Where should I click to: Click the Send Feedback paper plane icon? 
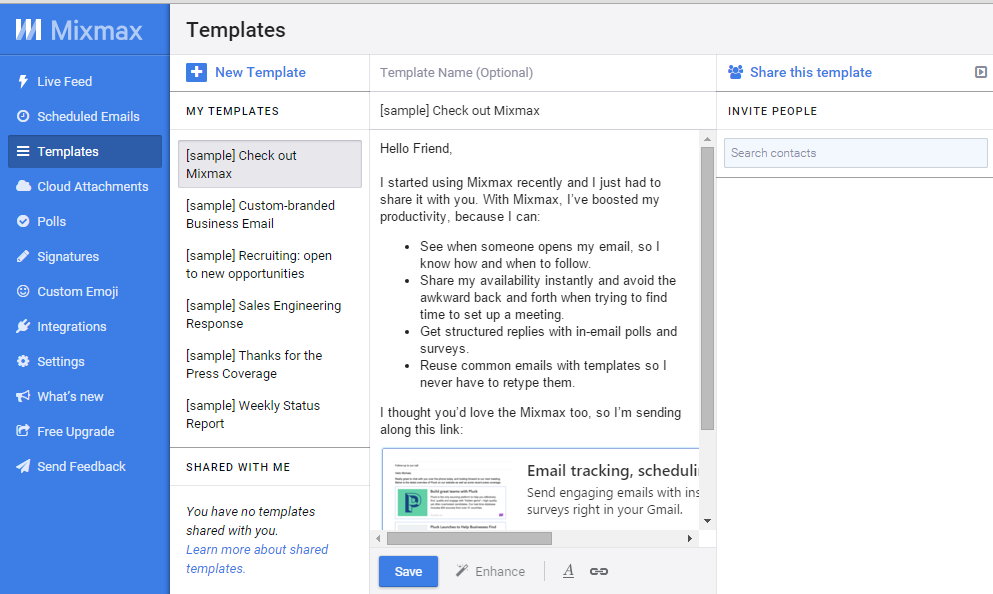pos(23,466)
